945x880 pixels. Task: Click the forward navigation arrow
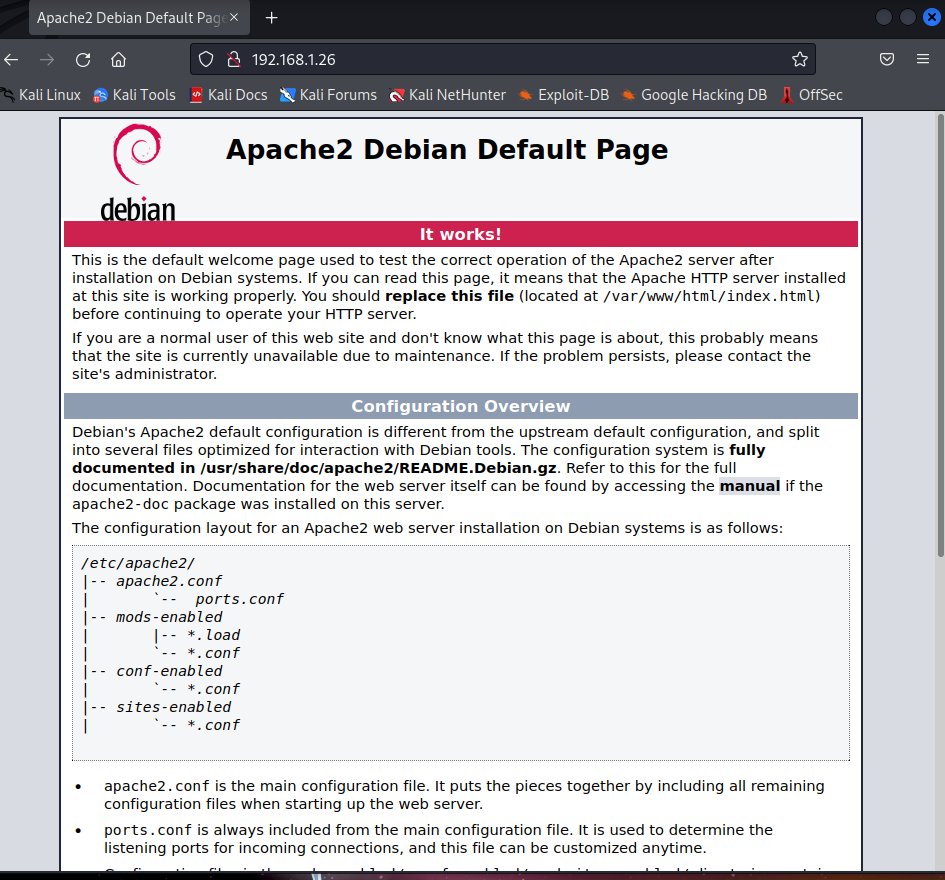tap(46, 60)
